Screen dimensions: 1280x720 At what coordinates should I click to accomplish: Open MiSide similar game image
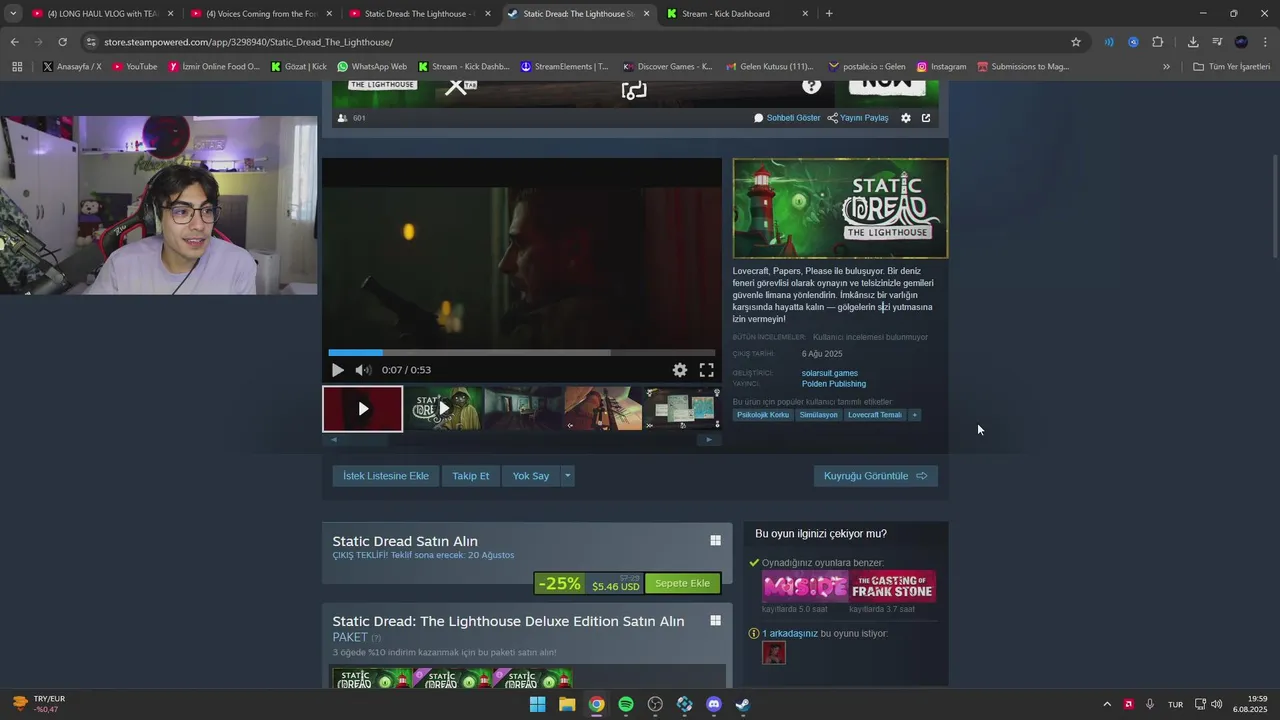click(x=805, y=586)
